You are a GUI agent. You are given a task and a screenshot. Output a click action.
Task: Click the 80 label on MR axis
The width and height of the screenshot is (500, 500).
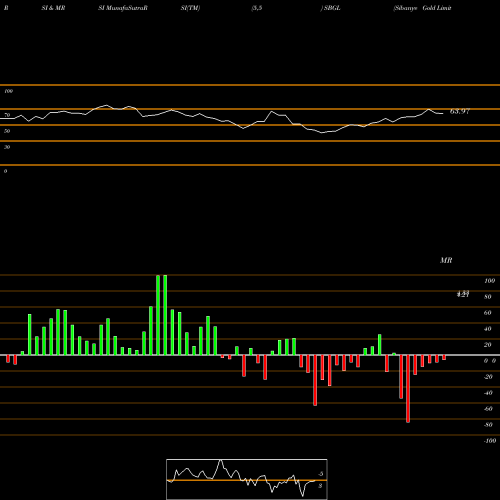(488, 297)
